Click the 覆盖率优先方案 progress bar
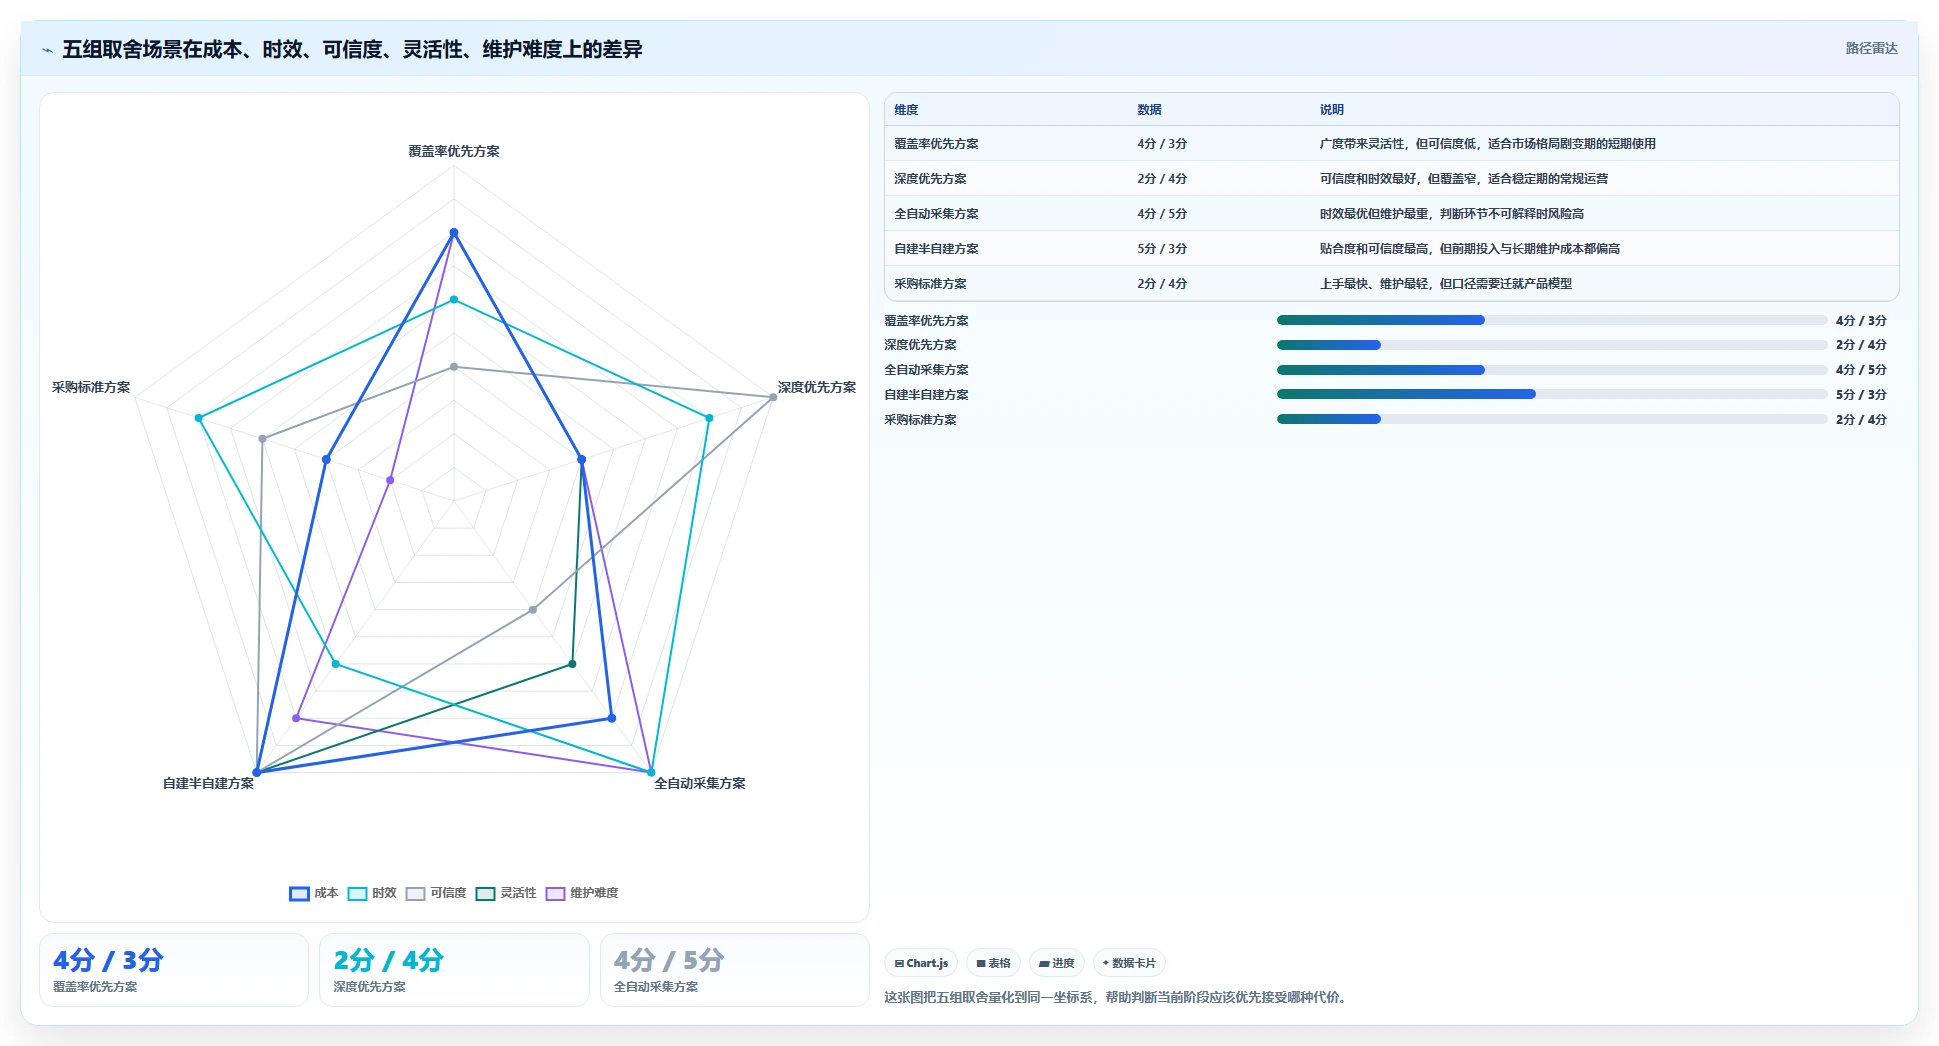This screenshot has height=1046, width=1939. [x=1551, y=320]
